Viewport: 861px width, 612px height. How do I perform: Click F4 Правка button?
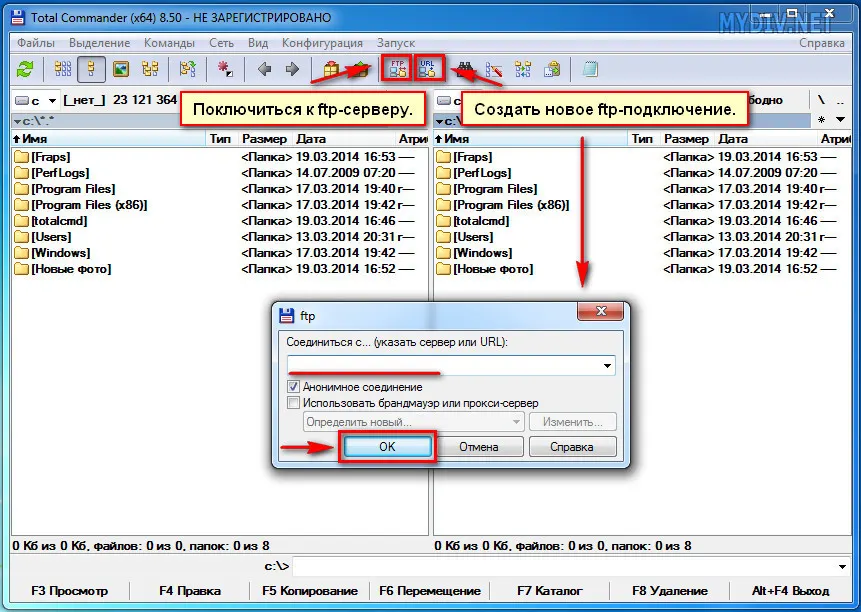pos(190,591)
